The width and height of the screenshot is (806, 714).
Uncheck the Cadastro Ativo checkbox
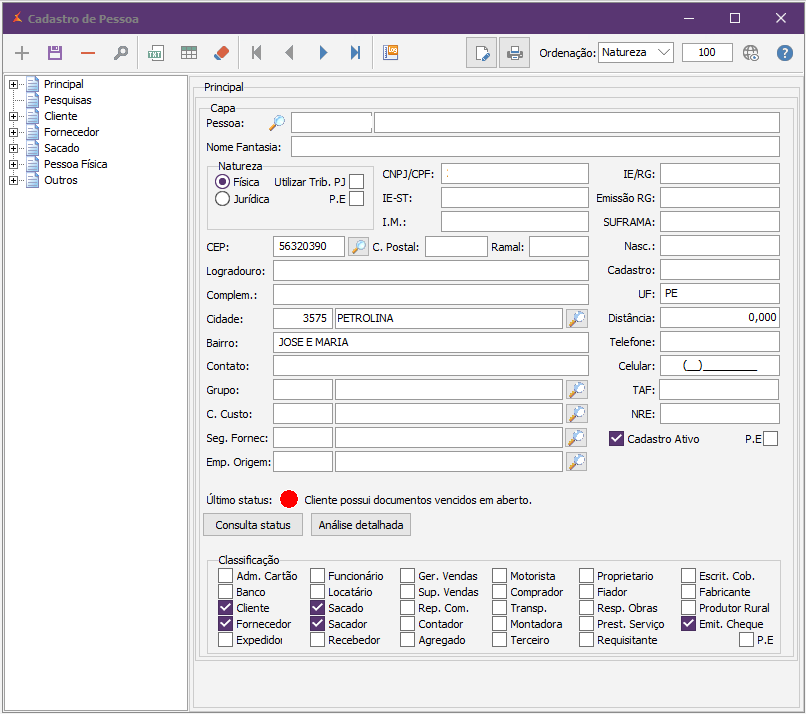point(617,439)
